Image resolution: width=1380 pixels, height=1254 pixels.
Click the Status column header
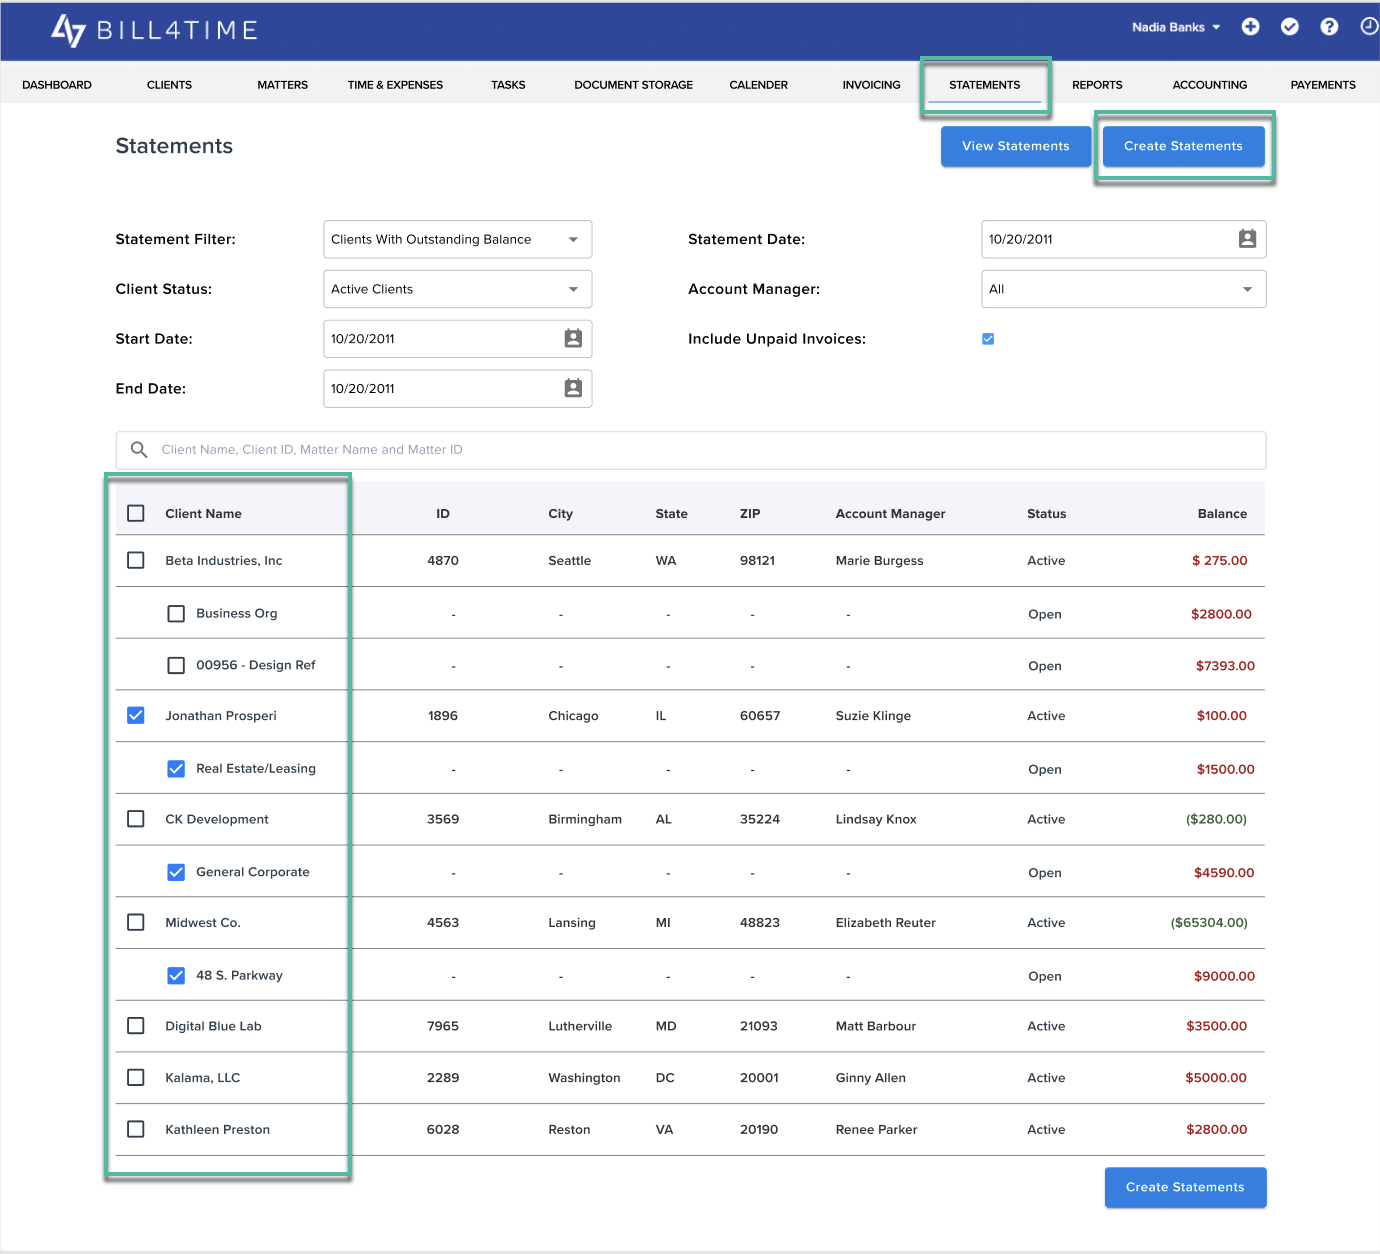coord(1046,514)
